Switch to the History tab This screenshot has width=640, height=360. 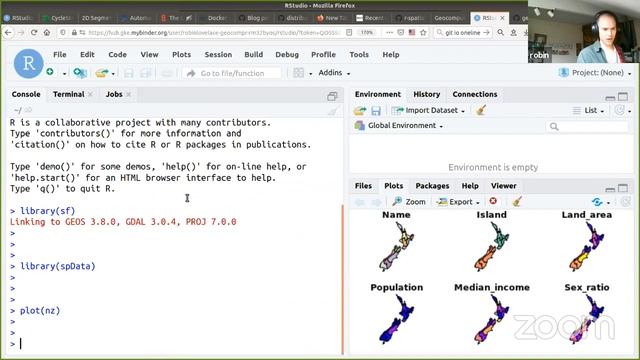(x=427, y=94)
